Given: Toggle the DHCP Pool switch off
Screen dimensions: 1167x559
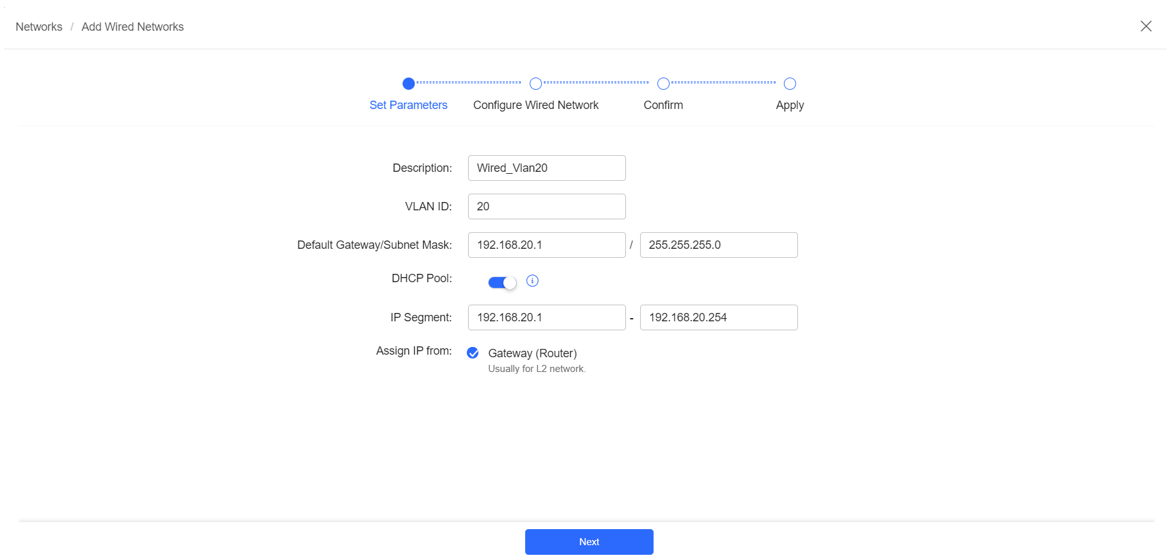Looking at the screenshot, I should point(502,282).
